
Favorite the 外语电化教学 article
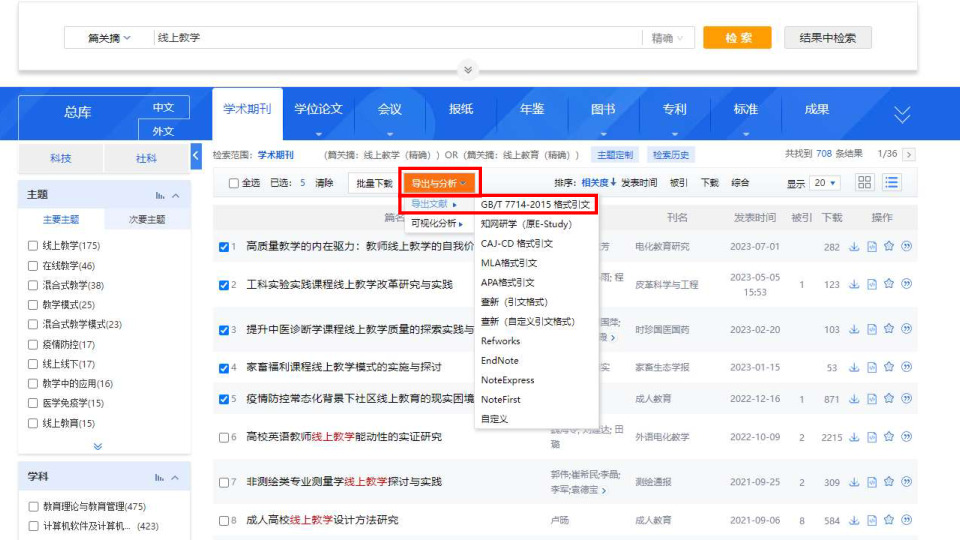pyautogui.click(x=889, y=437)
